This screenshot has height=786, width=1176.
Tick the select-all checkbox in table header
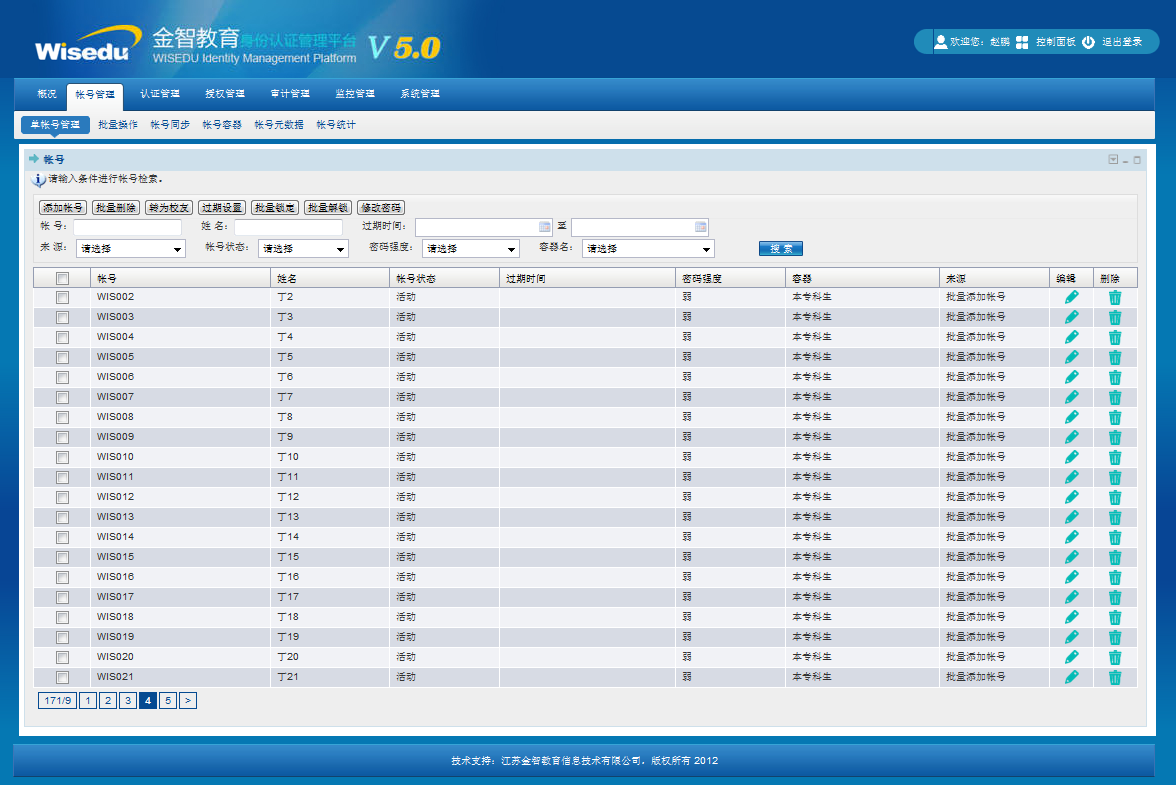[x=62, y=278]
